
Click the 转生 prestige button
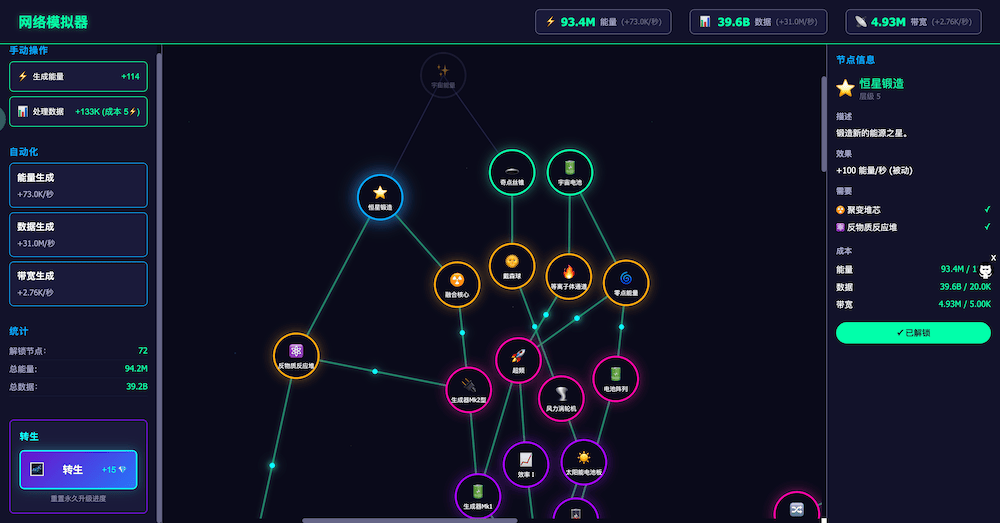pyautogui.click(x=78, y=469)
